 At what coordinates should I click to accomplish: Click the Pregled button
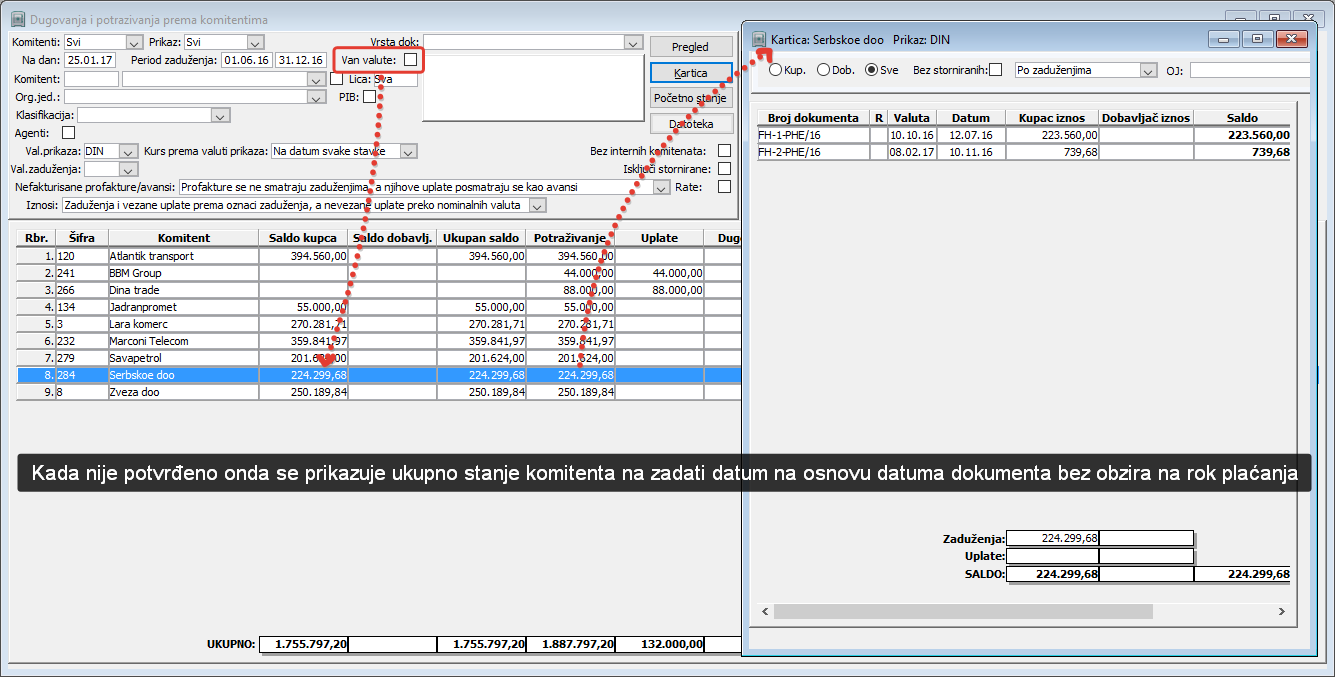point(691,47)
